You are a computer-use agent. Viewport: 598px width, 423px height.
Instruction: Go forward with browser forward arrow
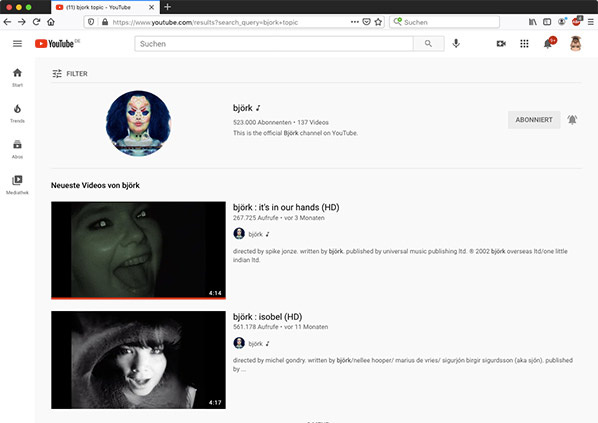click(22, 22)
